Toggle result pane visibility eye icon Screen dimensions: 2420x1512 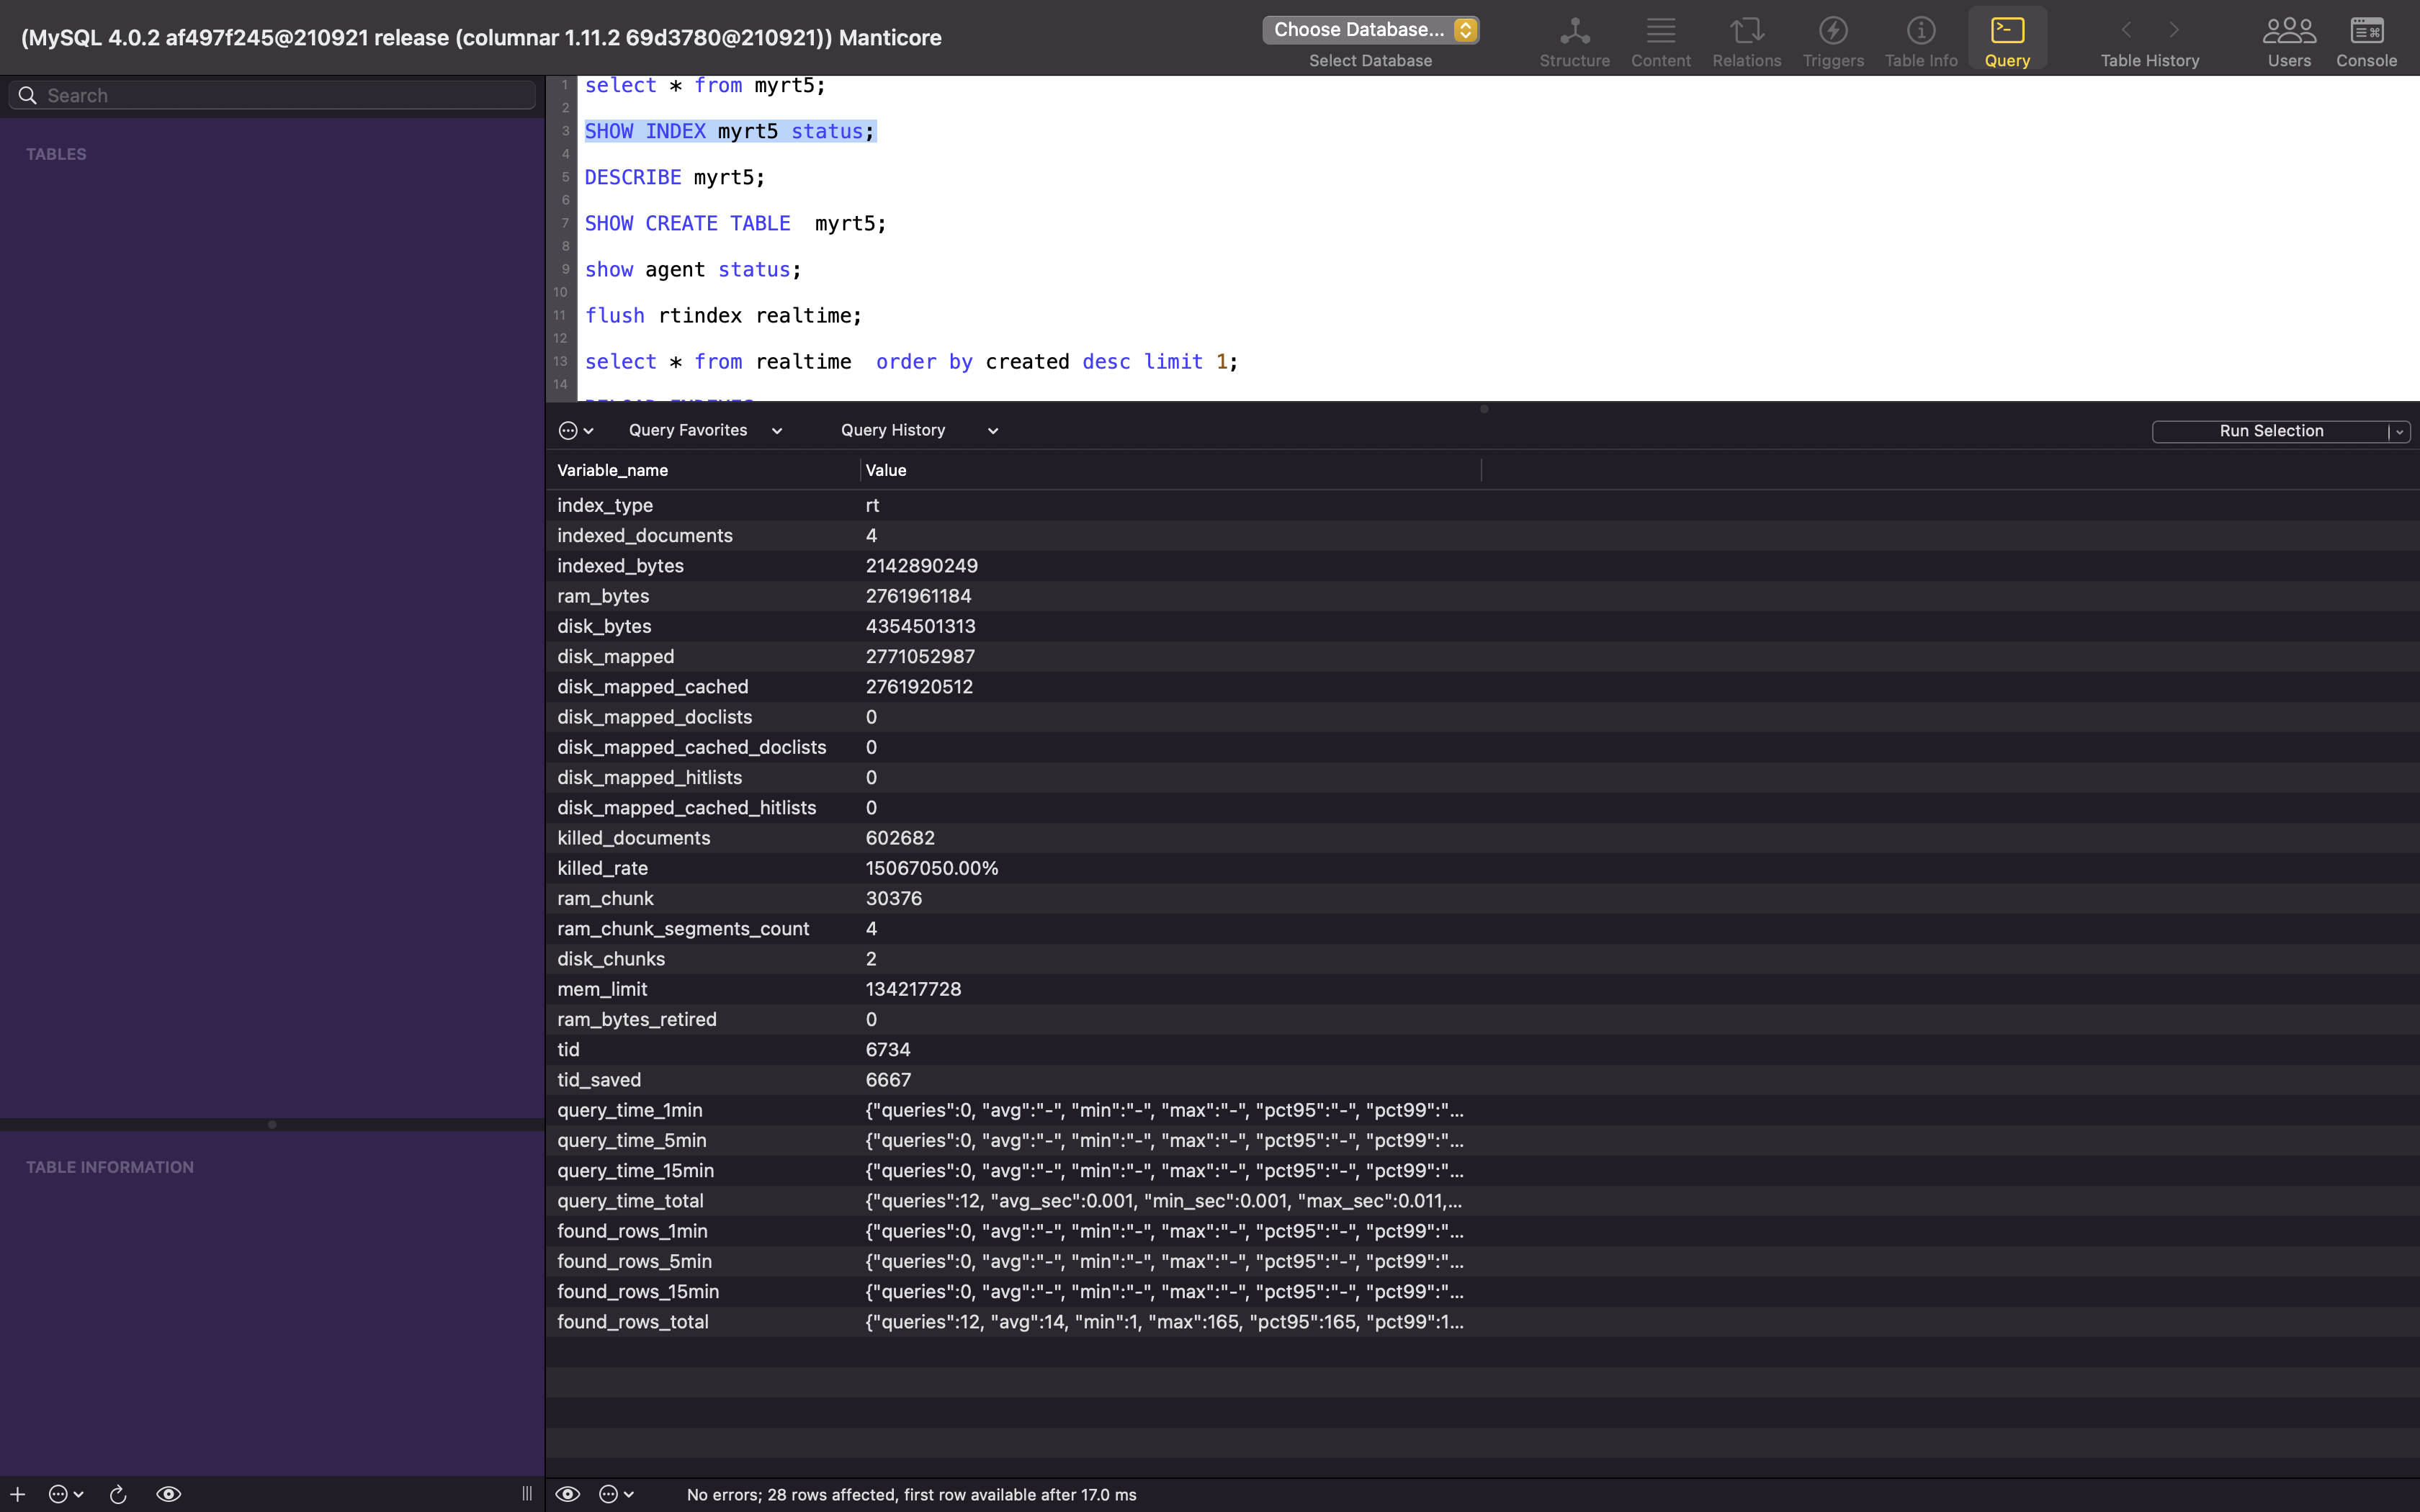coord(567,1494)
